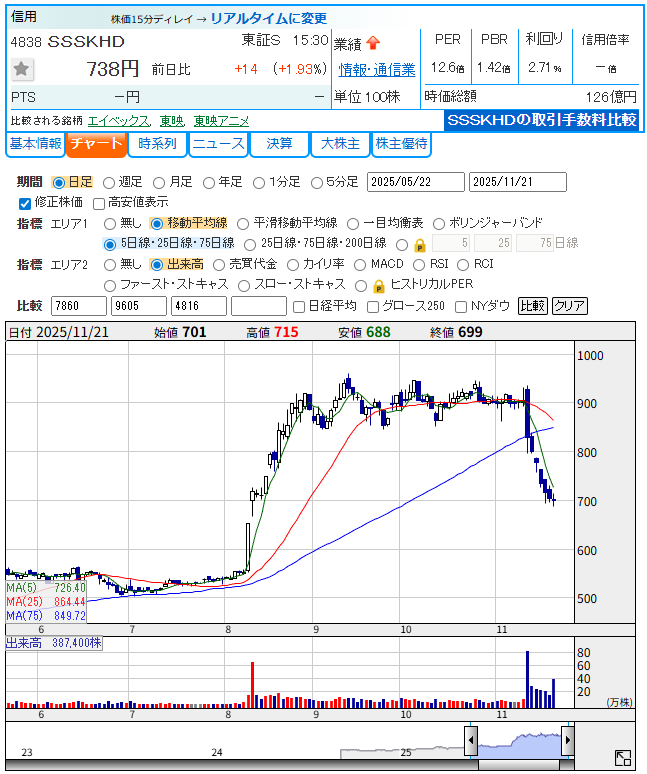Tick the 日経平均 comparison checkbox
647x774 pixels.
tap(298, 306)
